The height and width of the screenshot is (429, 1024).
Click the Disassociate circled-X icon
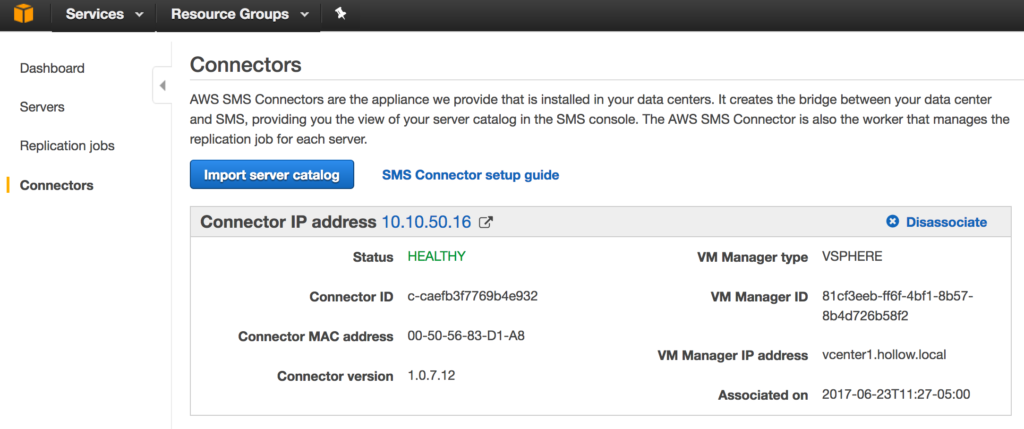tap(892, 222)
